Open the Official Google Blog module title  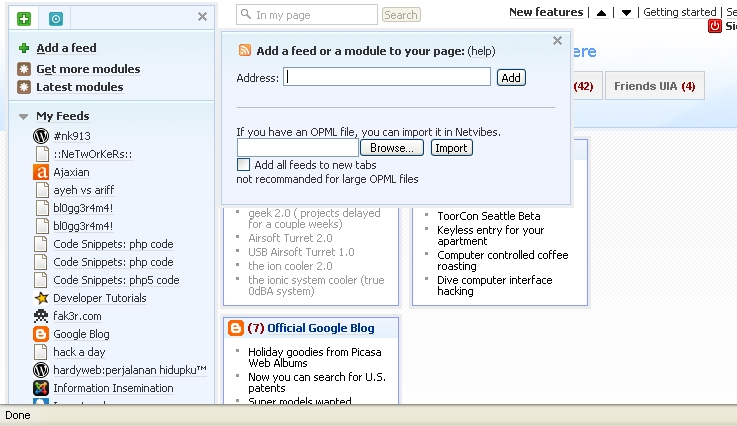point(321,328)
